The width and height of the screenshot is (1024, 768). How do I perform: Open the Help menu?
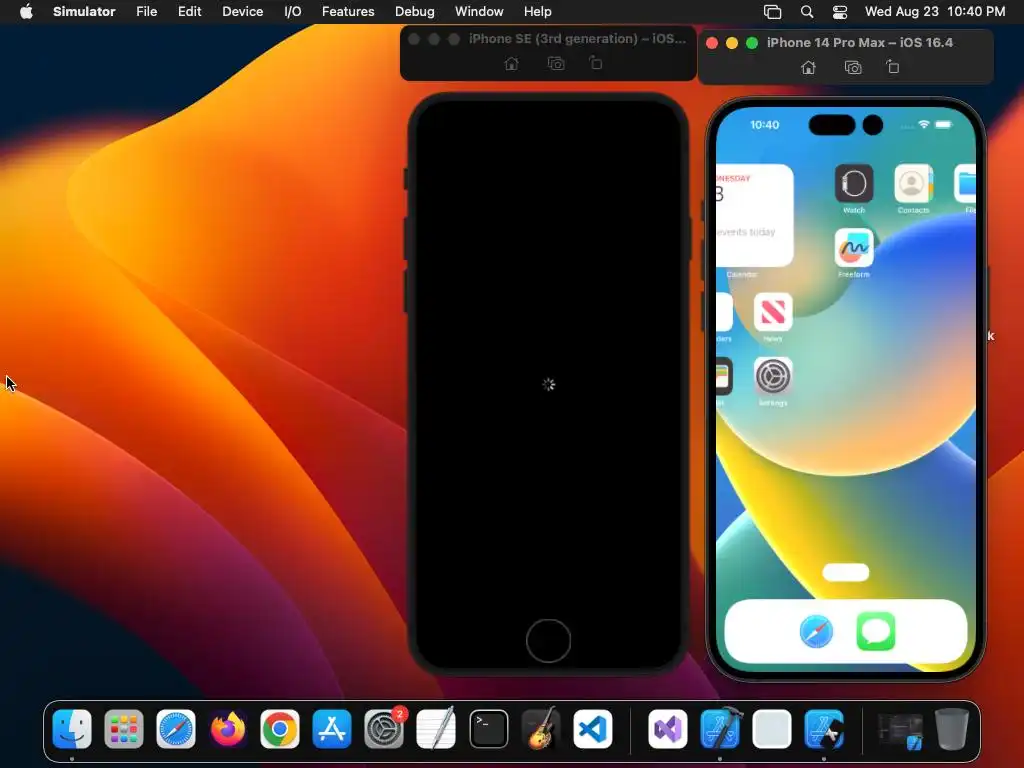[x=537, y=12]
